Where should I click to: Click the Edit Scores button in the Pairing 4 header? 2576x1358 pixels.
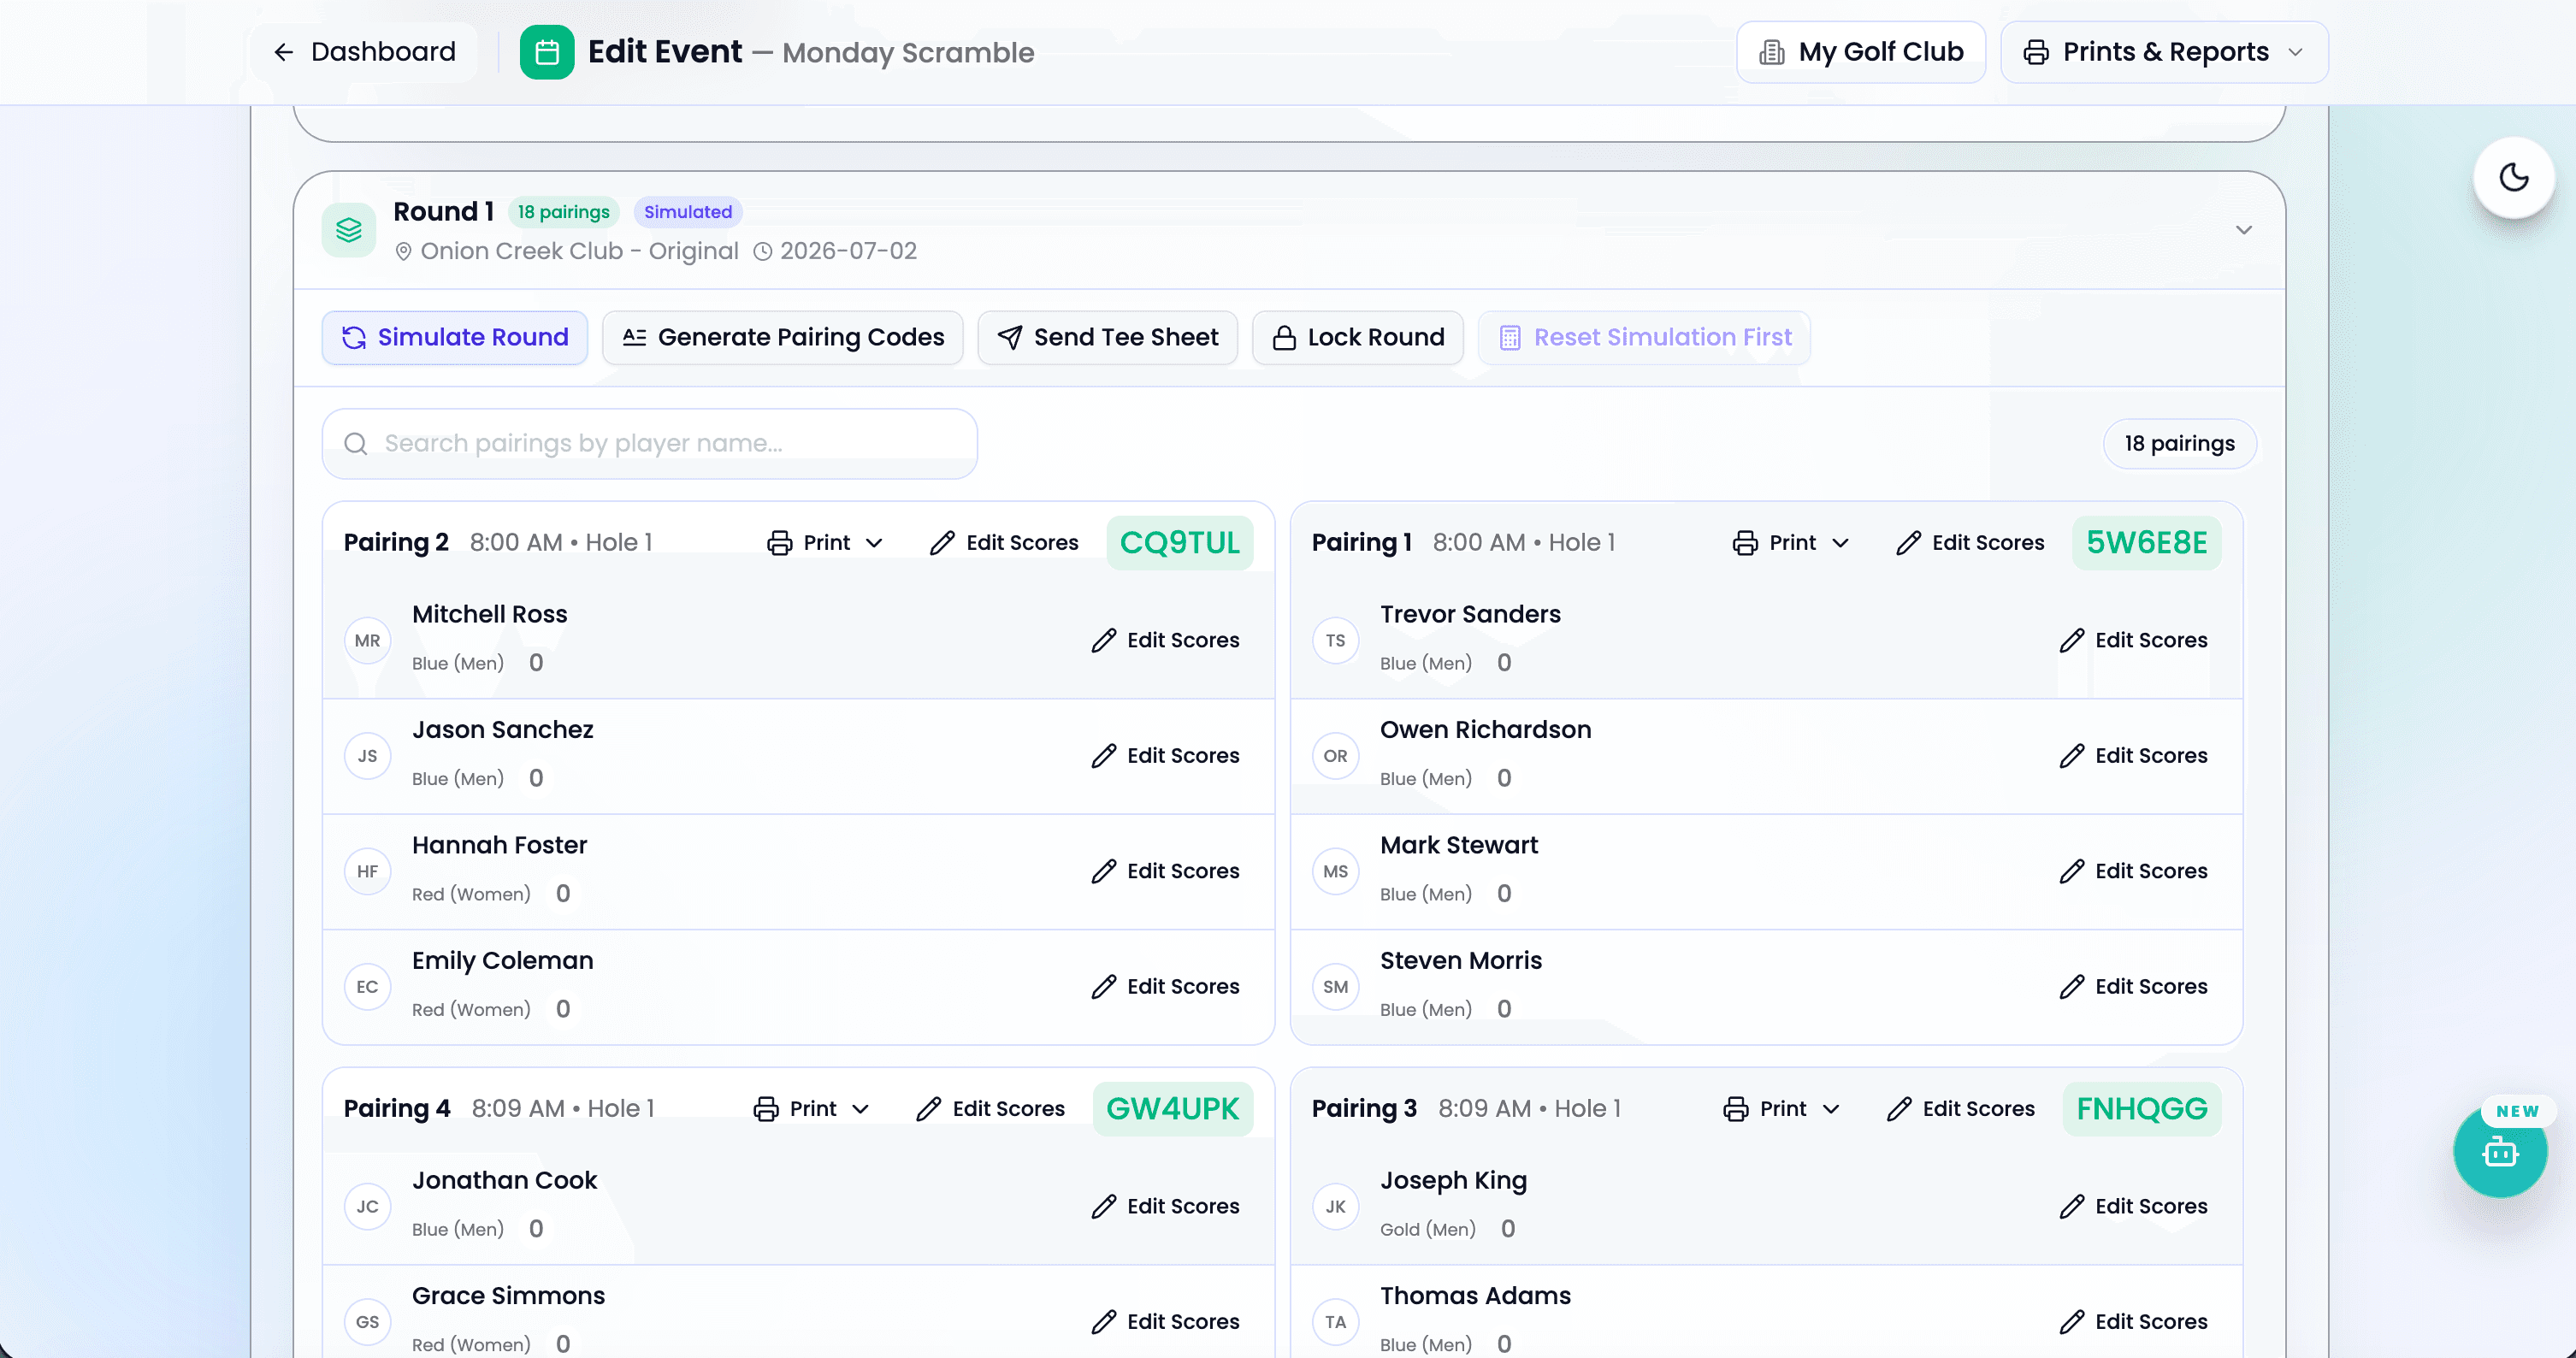coord(990,1108)
